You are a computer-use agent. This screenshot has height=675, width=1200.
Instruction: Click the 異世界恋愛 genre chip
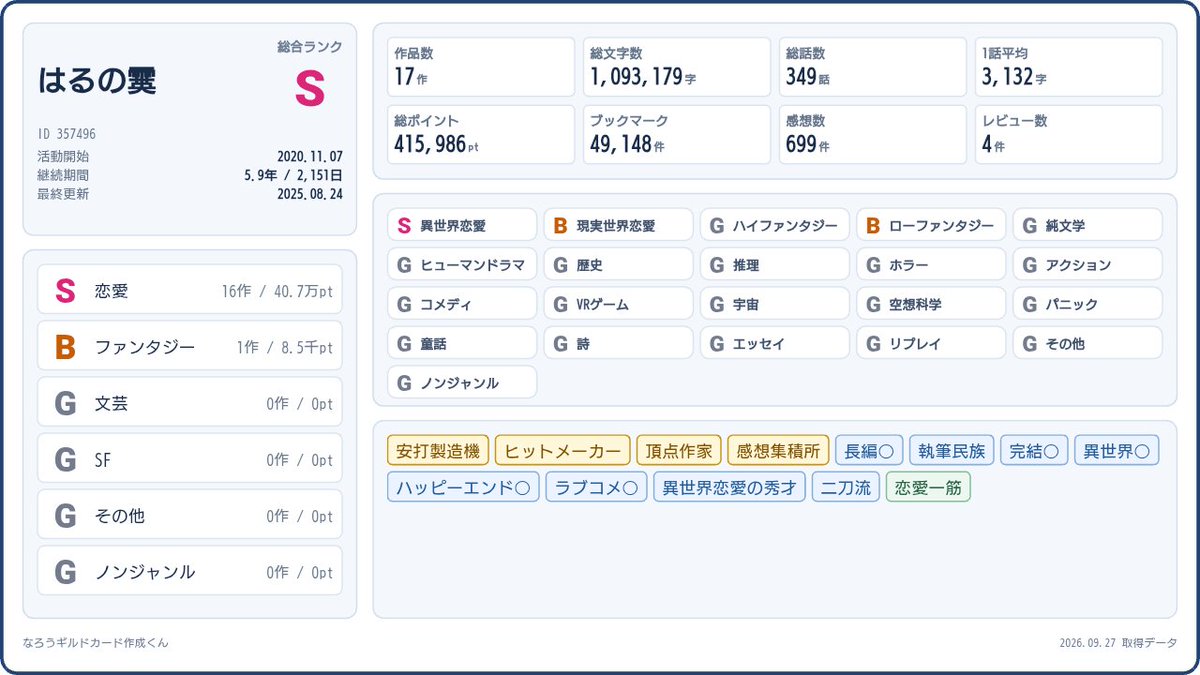[462, 225]
